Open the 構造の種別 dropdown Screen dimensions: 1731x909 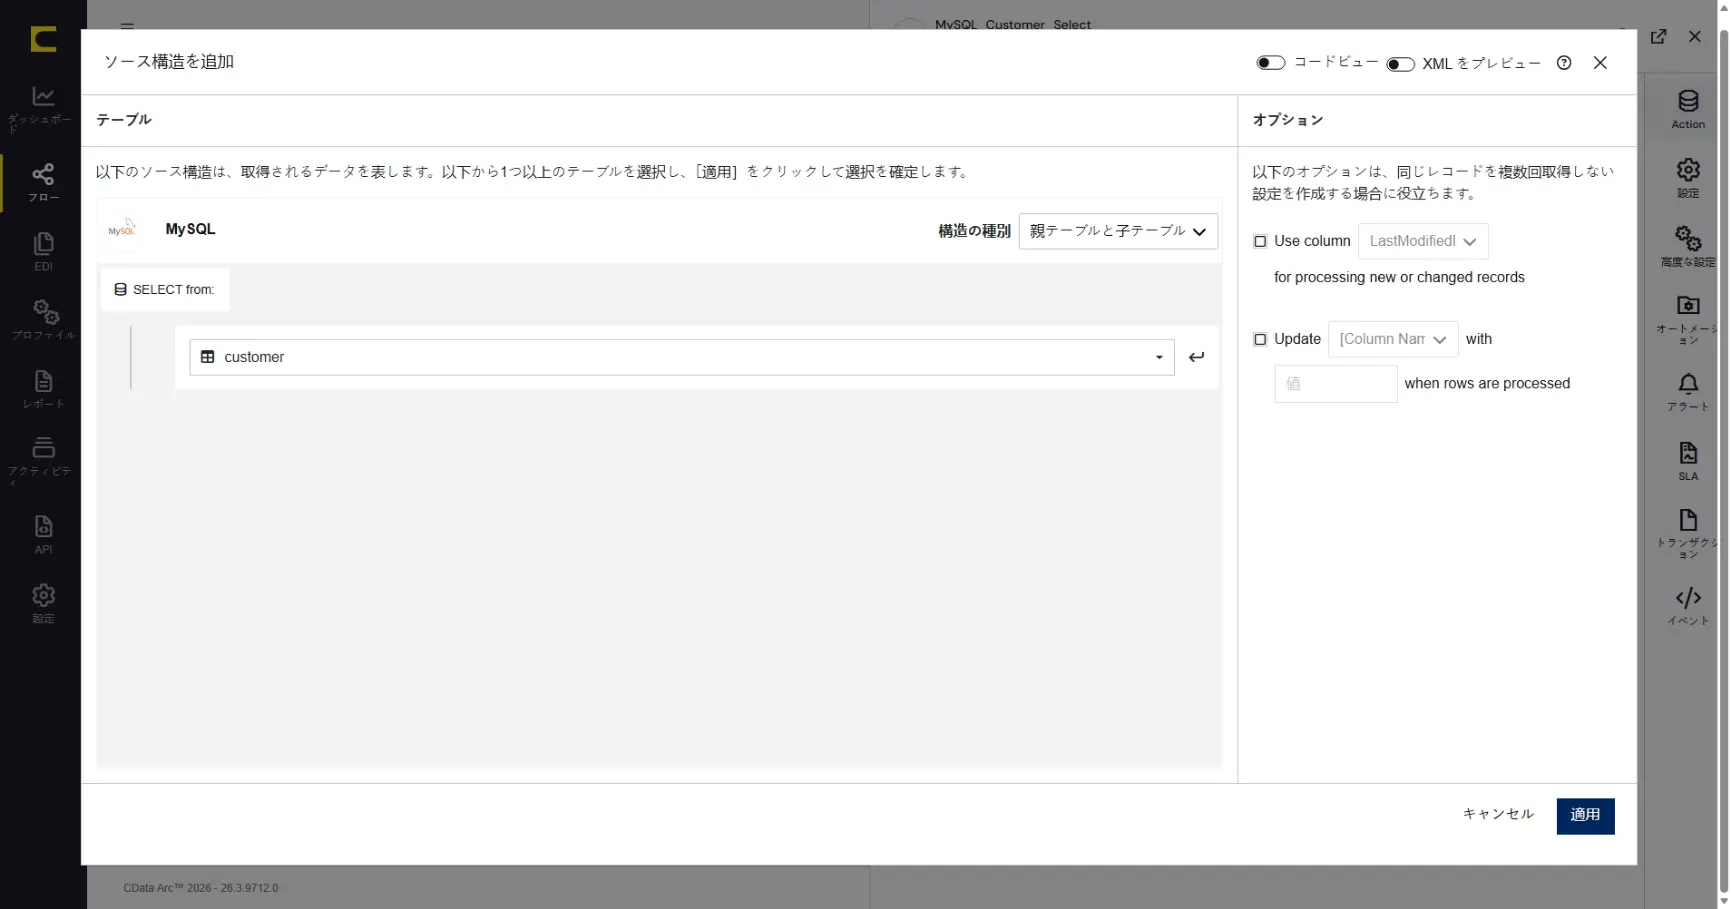1118,231
